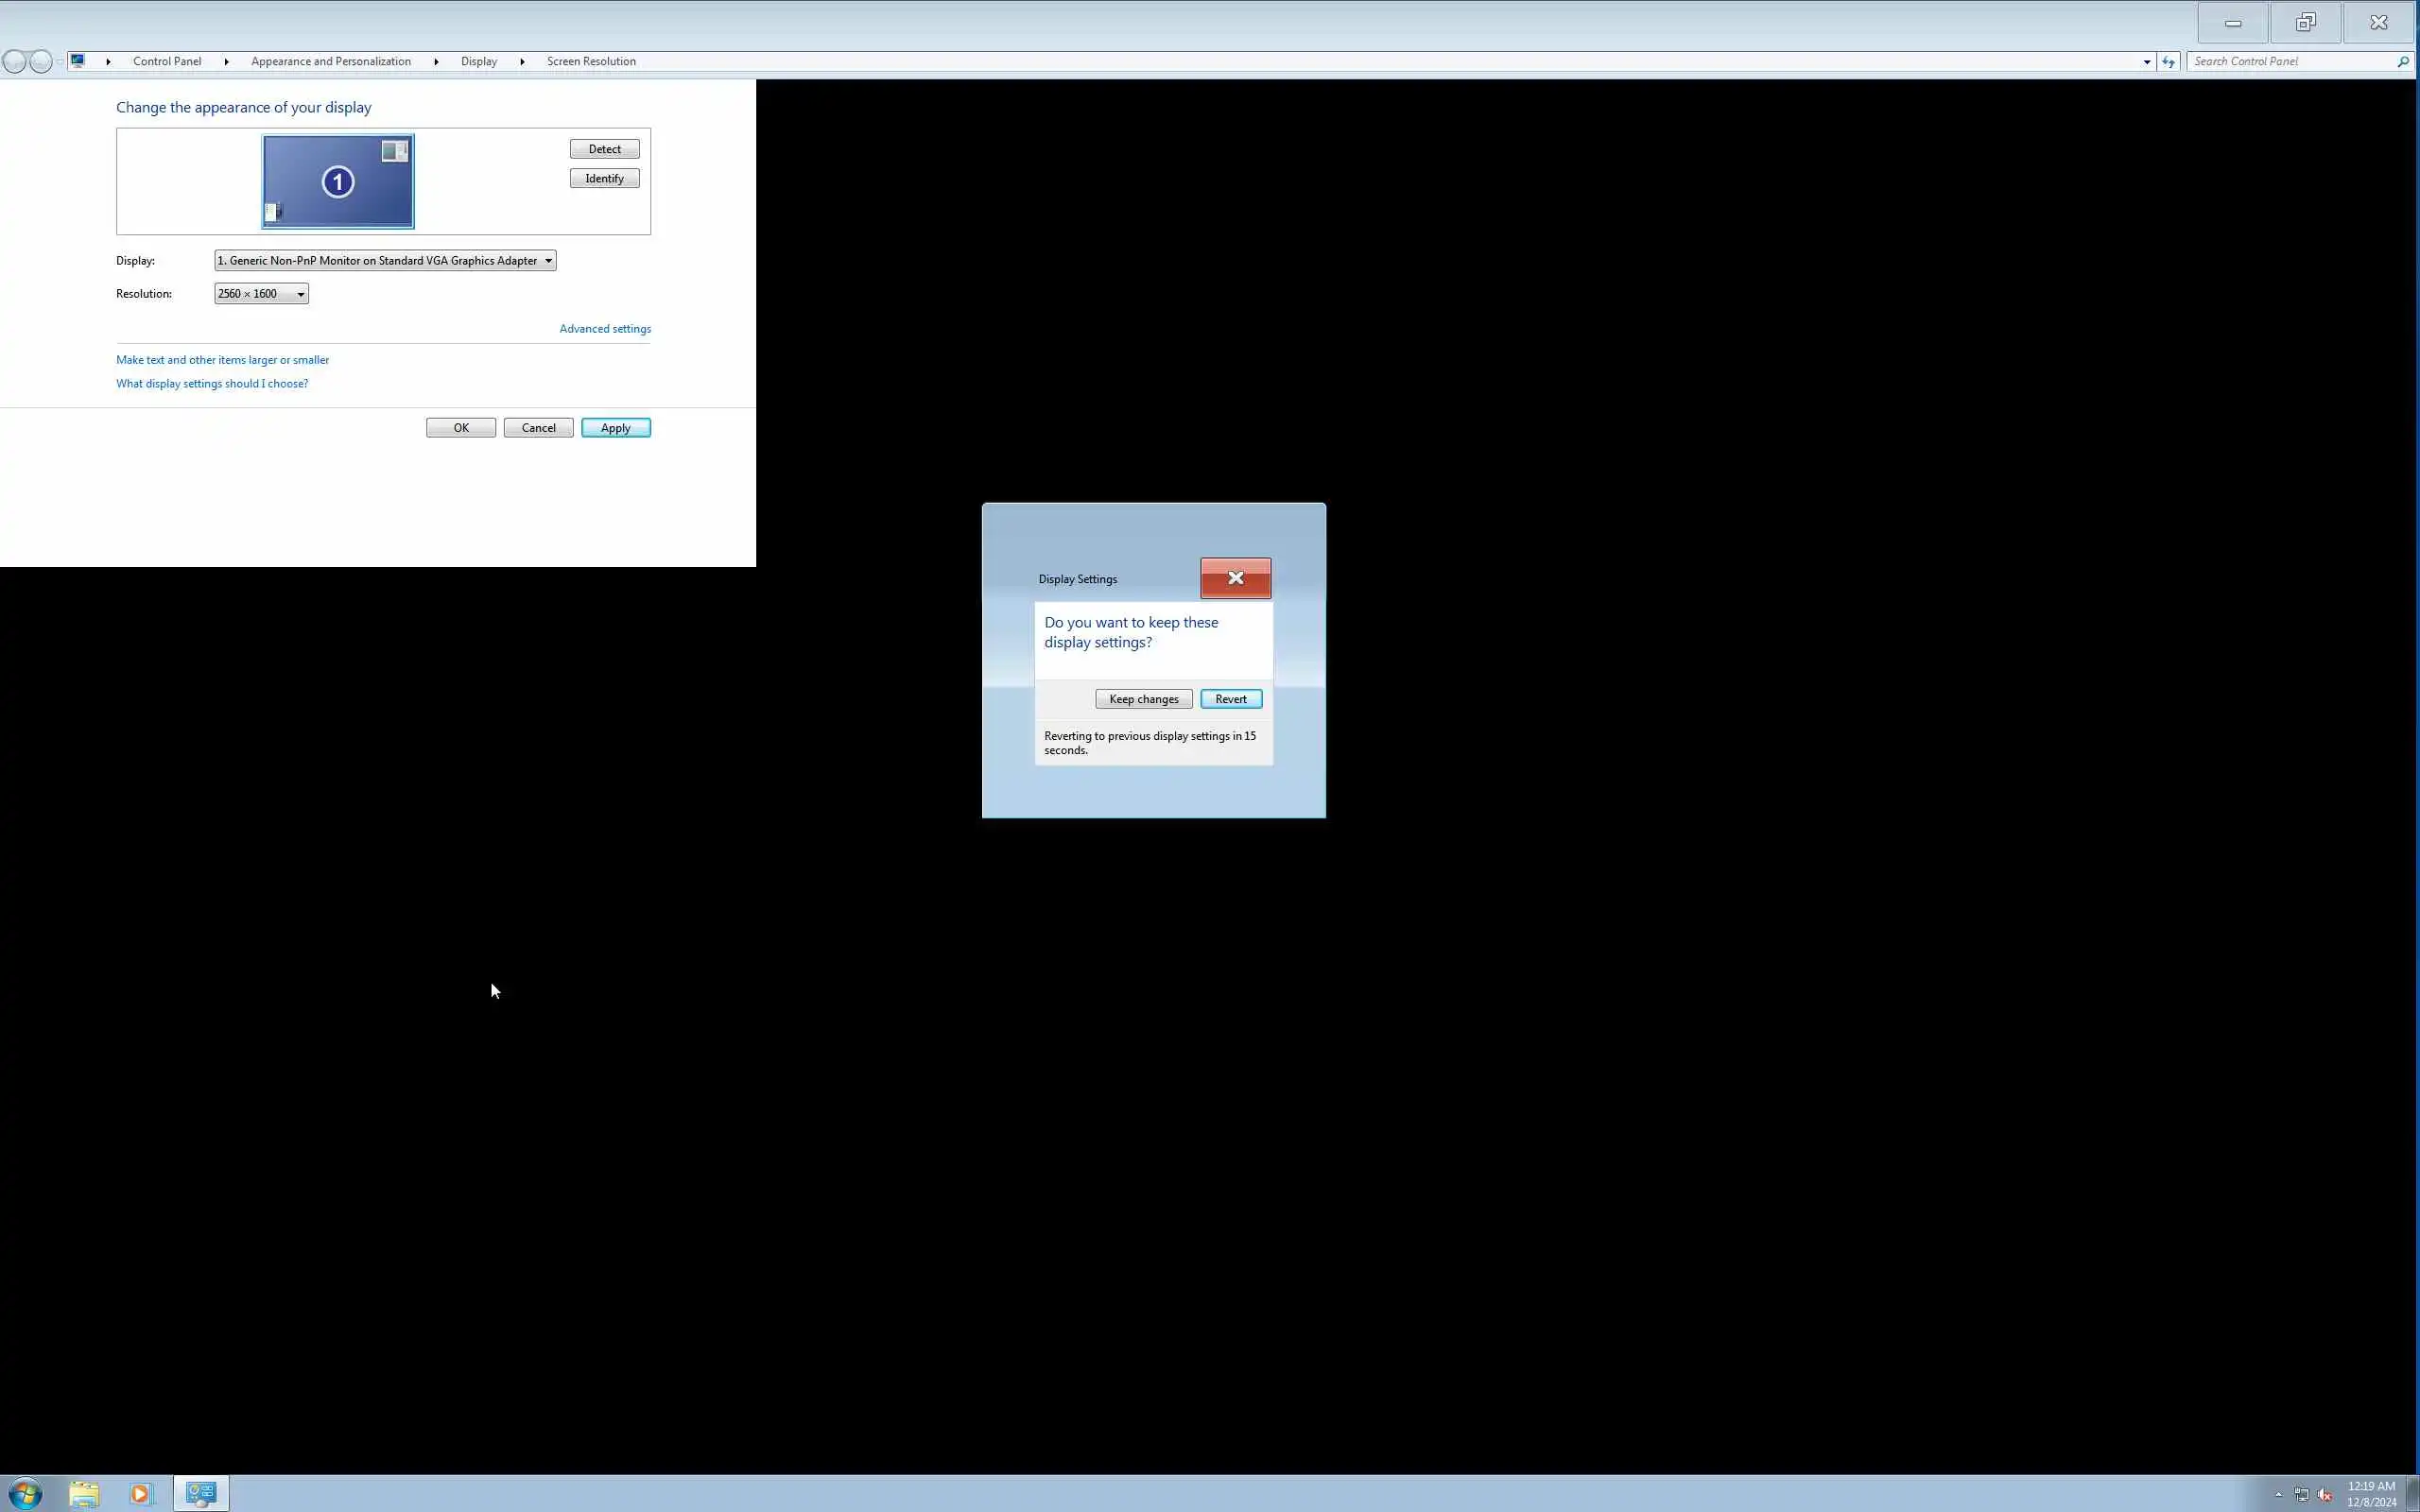Click the Control Panel taskbar icon
The width and height of the screenshot is (2420, 1512).
(201, 1493)
